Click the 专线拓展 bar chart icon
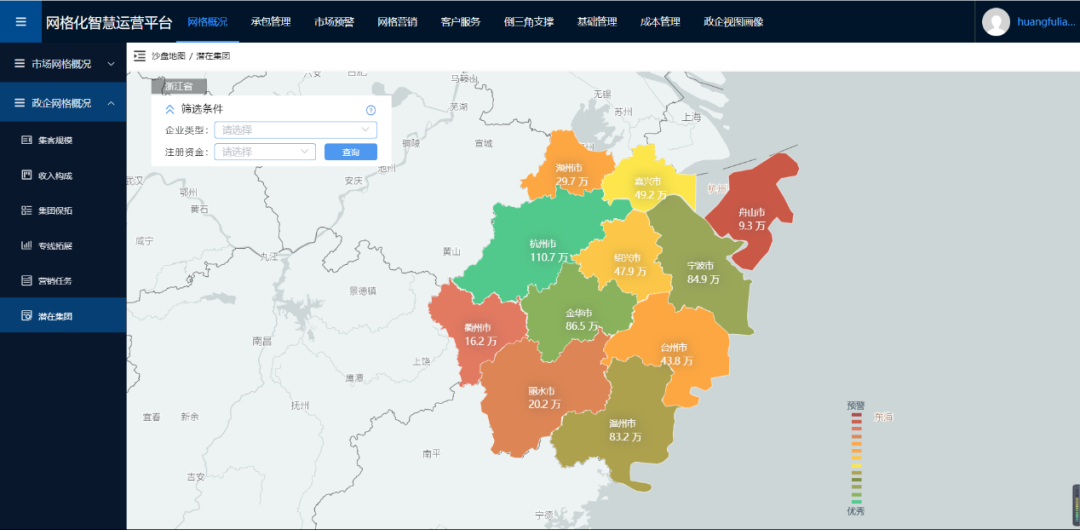This screenshot has width=1080, height=530. [x=27, y=245]
